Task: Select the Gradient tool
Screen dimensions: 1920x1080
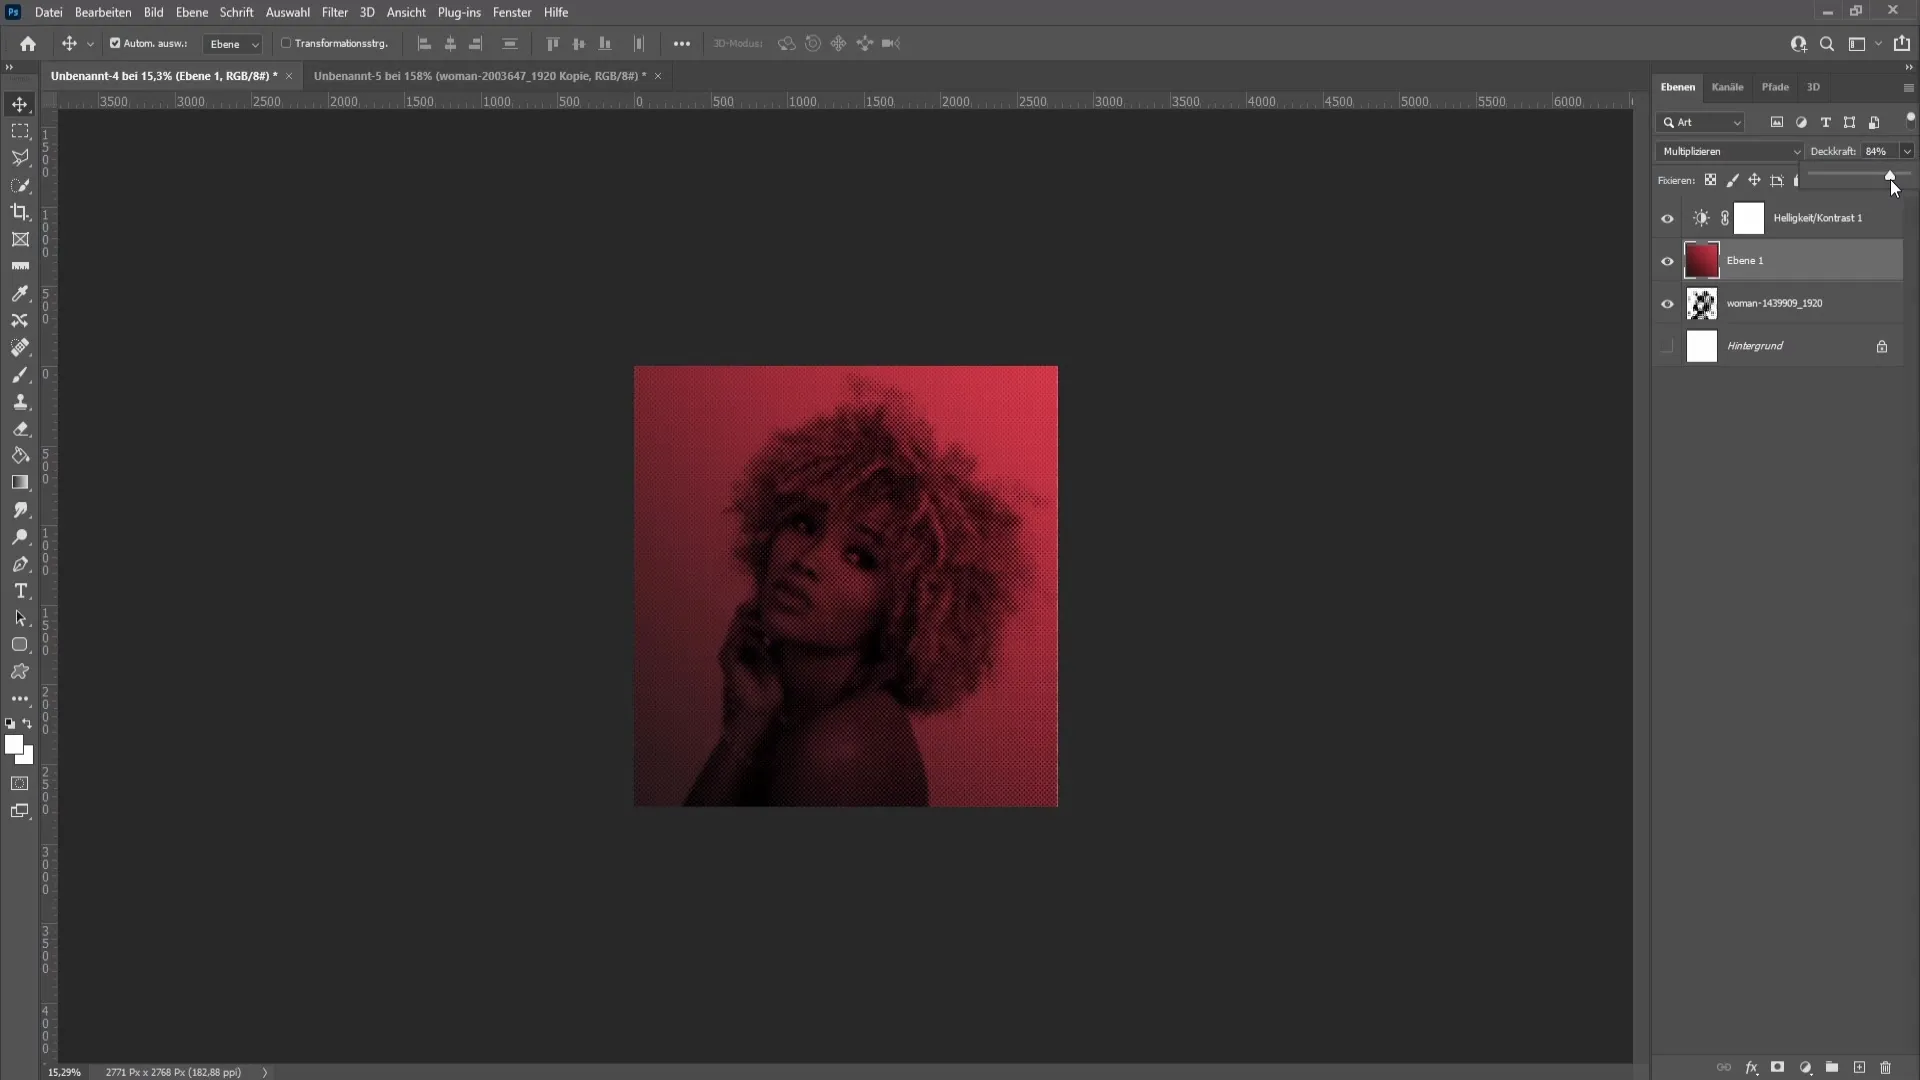Action: point(20,483)
